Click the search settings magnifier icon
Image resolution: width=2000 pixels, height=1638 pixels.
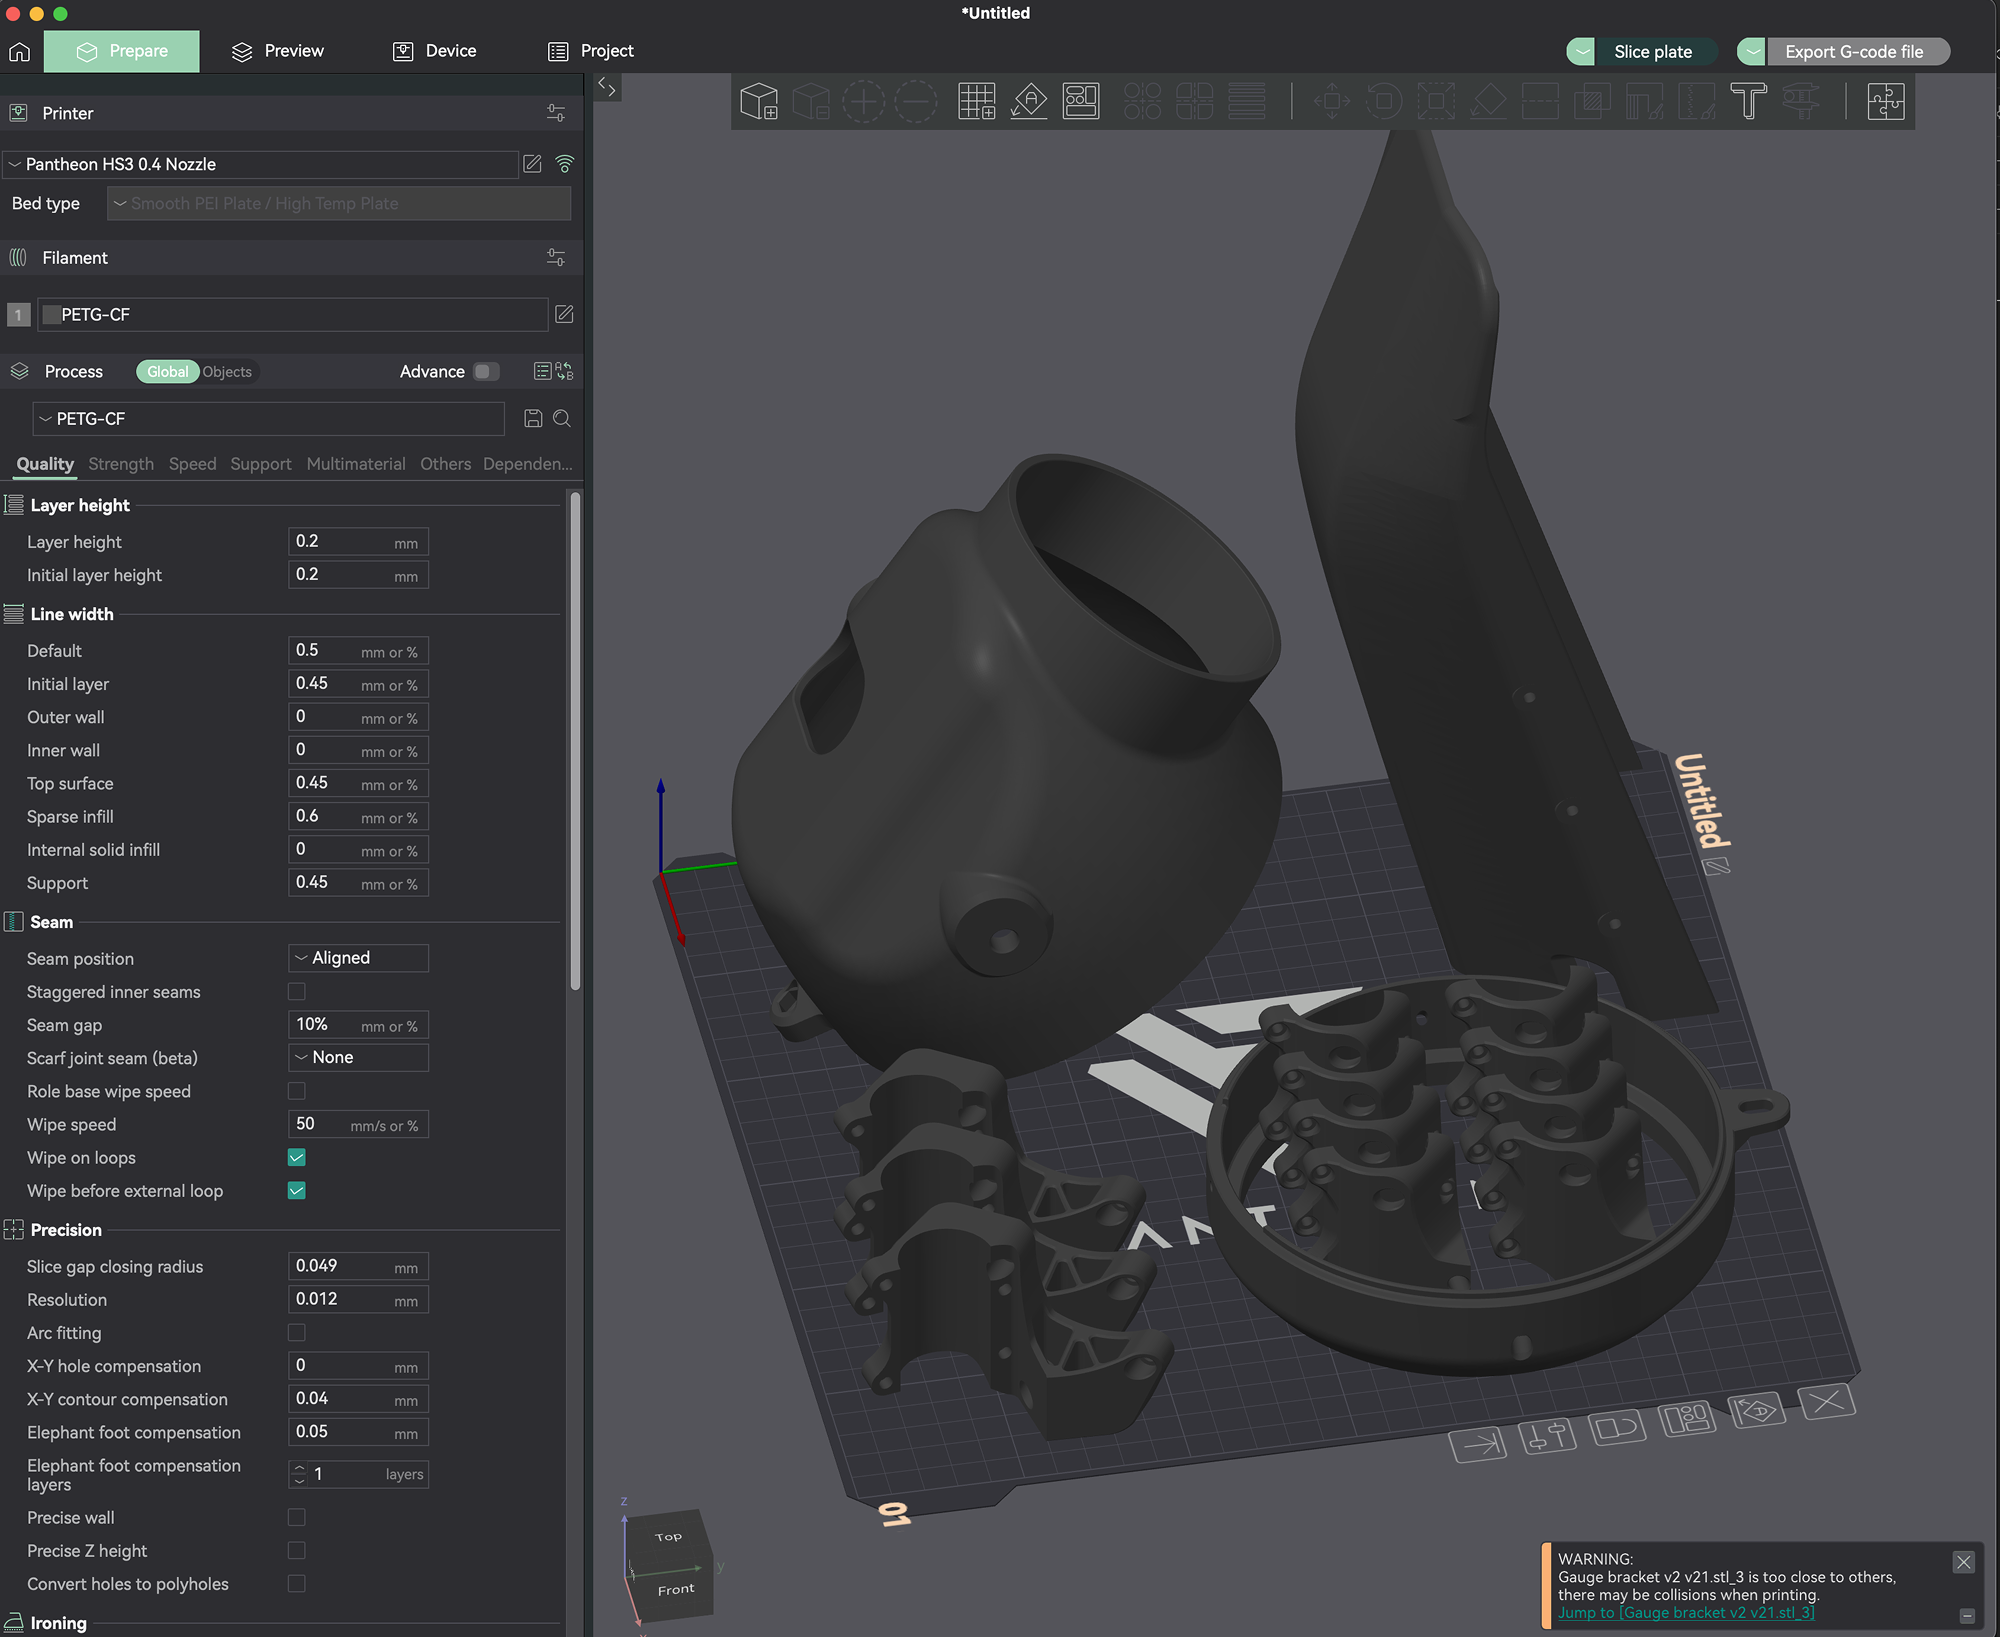562,419
